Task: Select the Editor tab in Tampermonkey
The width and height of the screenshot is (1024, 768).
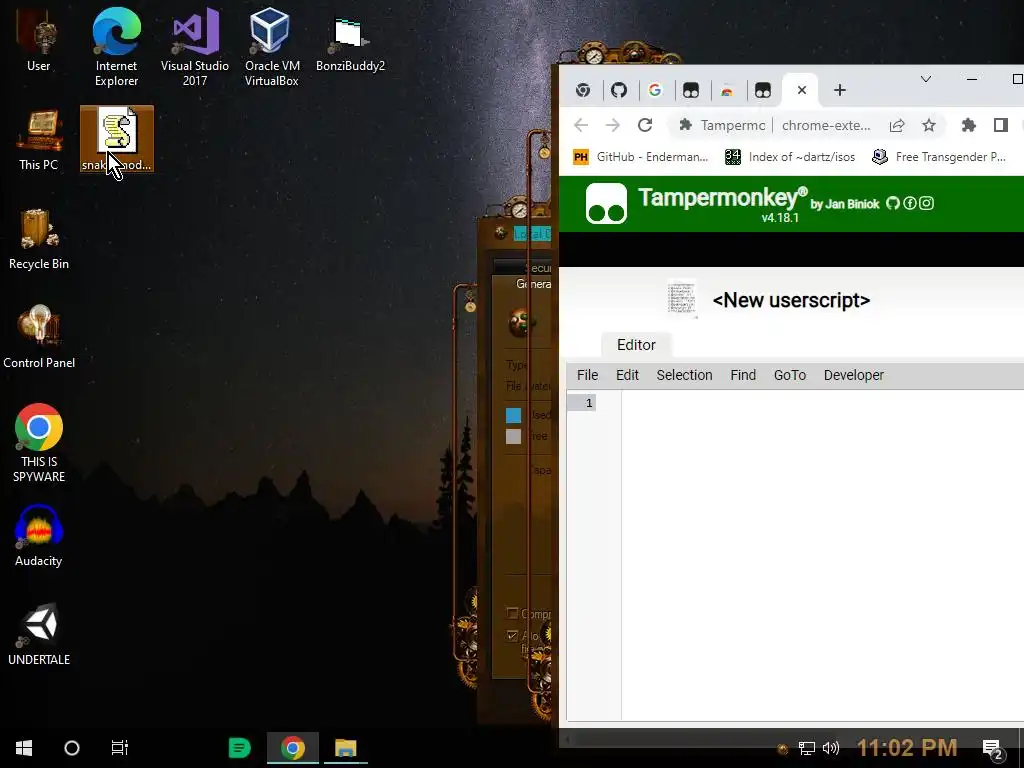Action: 636,345
